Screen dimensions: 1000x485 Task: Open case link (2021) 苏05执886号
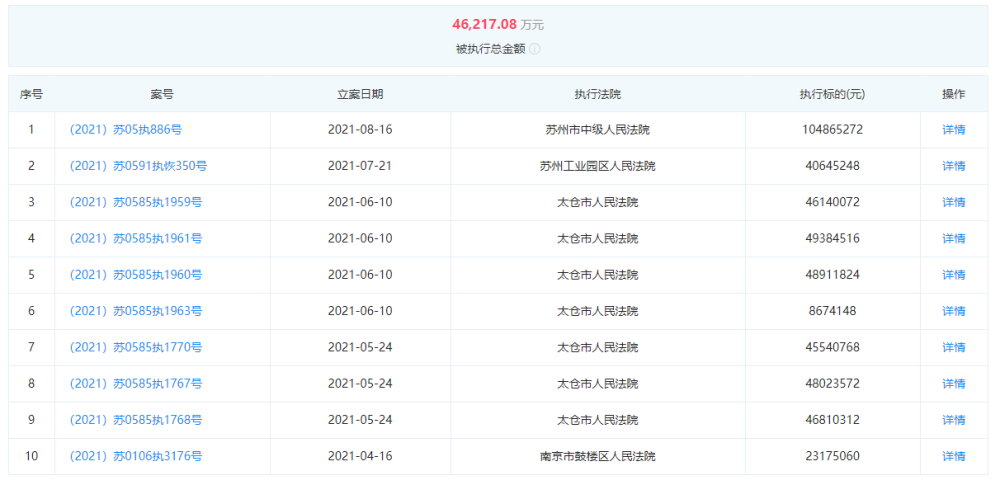pyautogui.click(x=126, y=130)
